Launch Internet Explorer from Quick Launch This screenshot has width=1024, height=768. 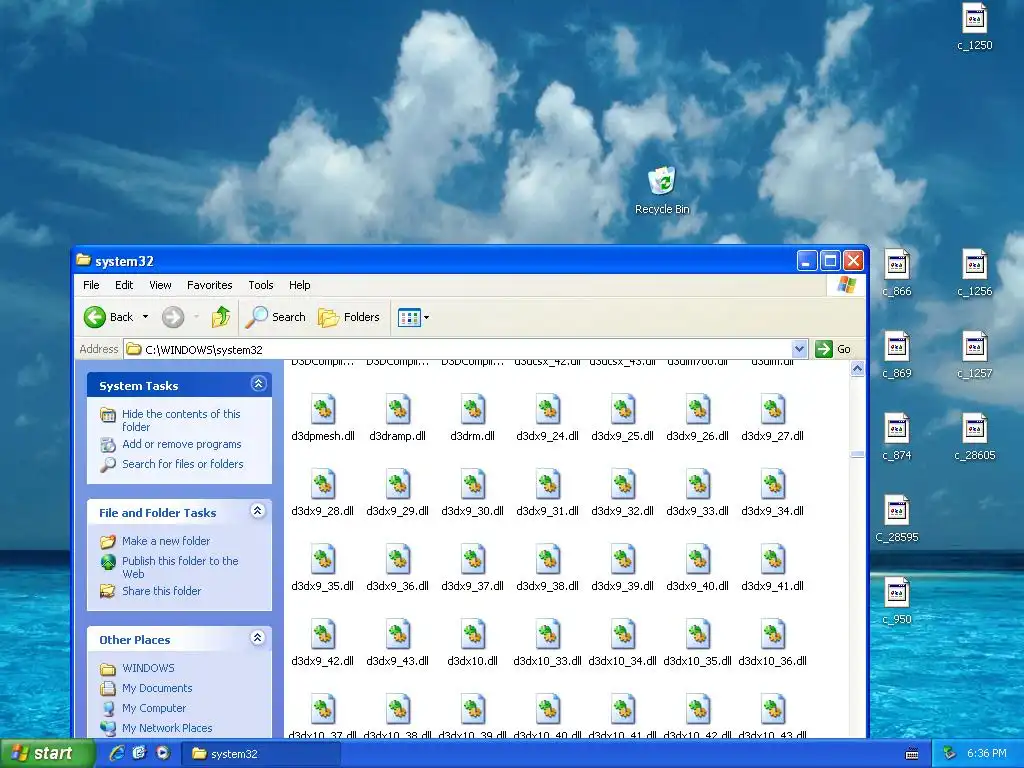coord(117,753)
